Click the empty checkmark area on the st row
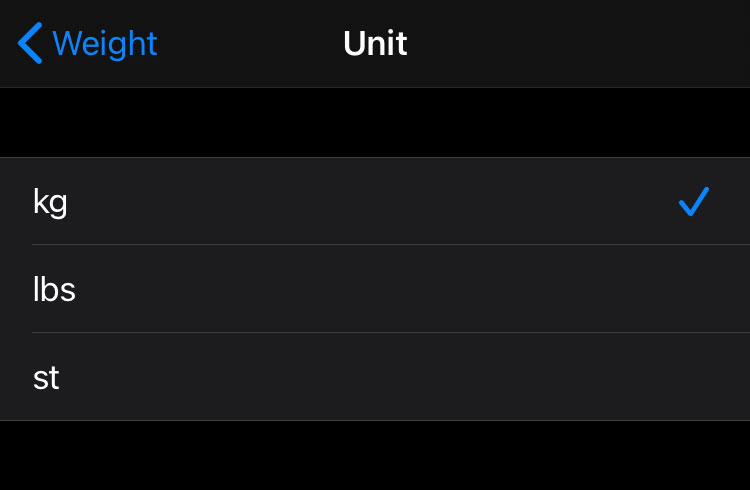The width and height of the screenshot is (750, 490). pyautogui.click(x=693, y=378)
